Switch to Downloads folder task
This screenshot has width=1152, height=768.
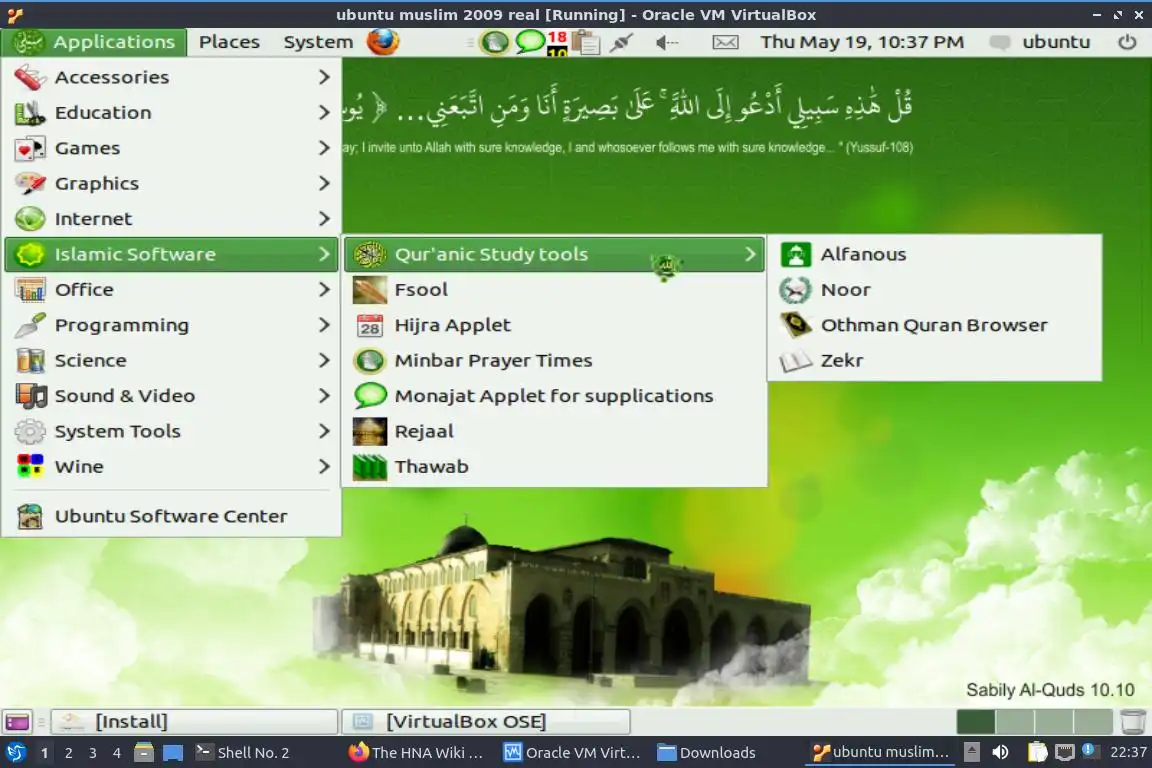pyautogui.click(x=706, y=753)
